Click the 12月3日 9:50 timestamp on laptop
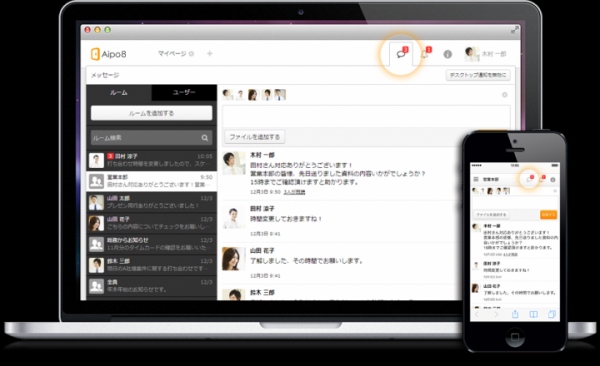Image resolution: width=600 pixels, height=366 pixels. coord(265,192)
